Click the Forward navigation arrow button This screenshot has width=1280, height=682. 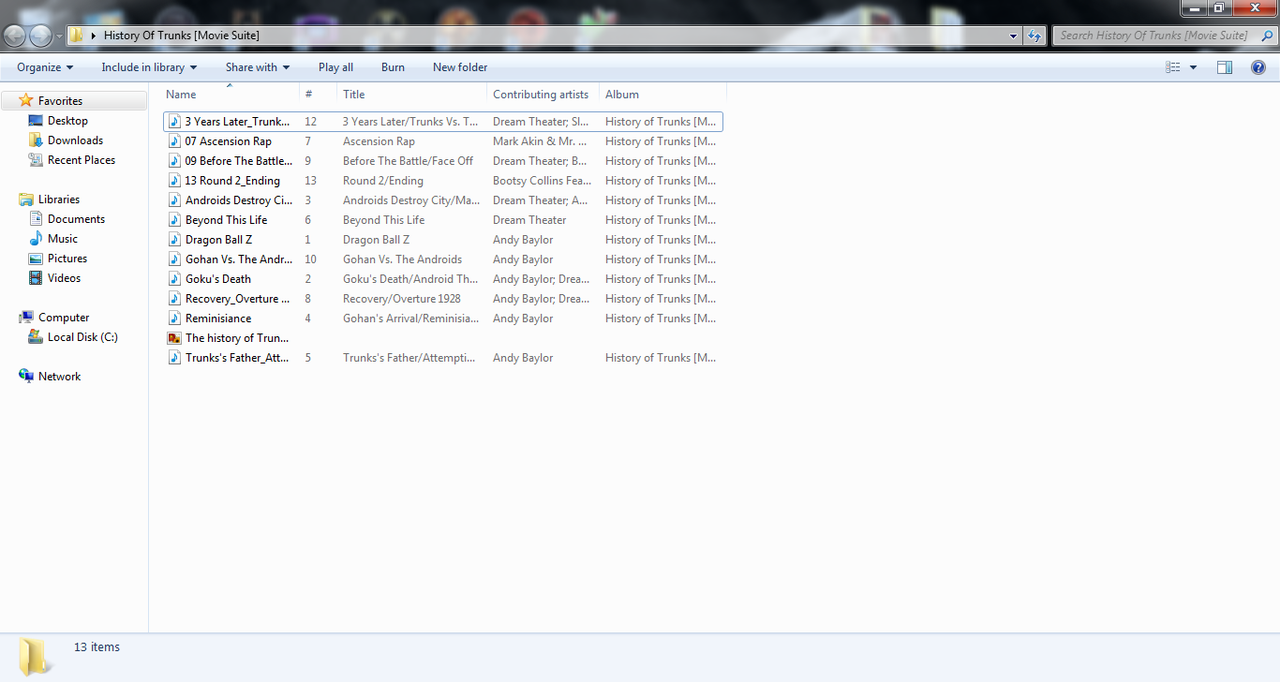41,35
